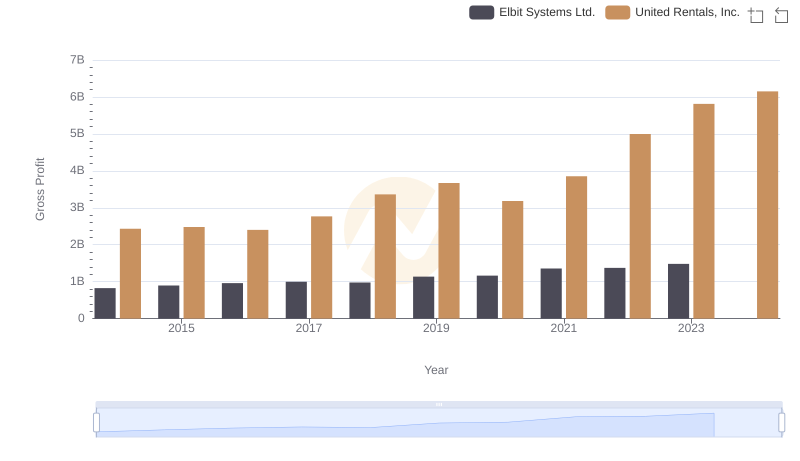The image size is (800, 461).
Task: Toggle United Rentals, Inc. legend series
Action: 672,12
